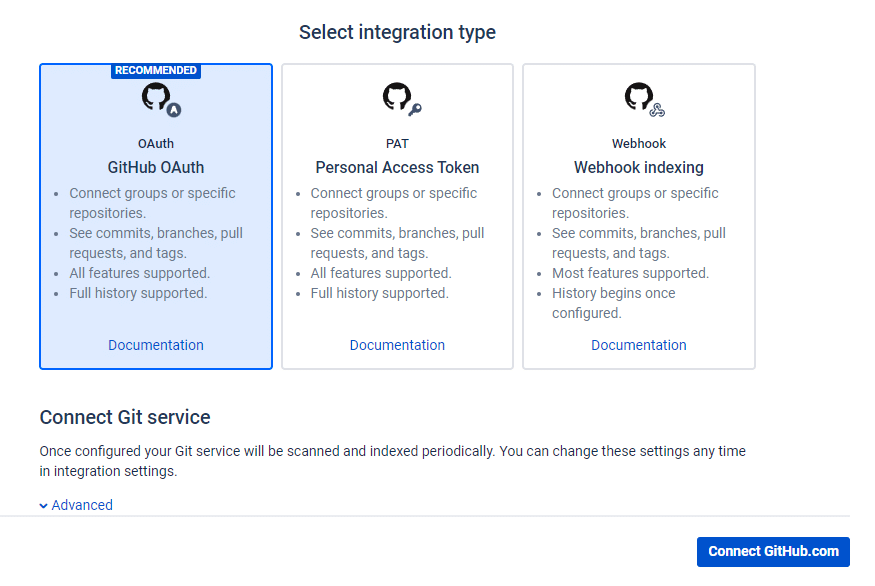Open Documentation link under Personal Access Token
This screenshot has width=875, height=586.
397,345
